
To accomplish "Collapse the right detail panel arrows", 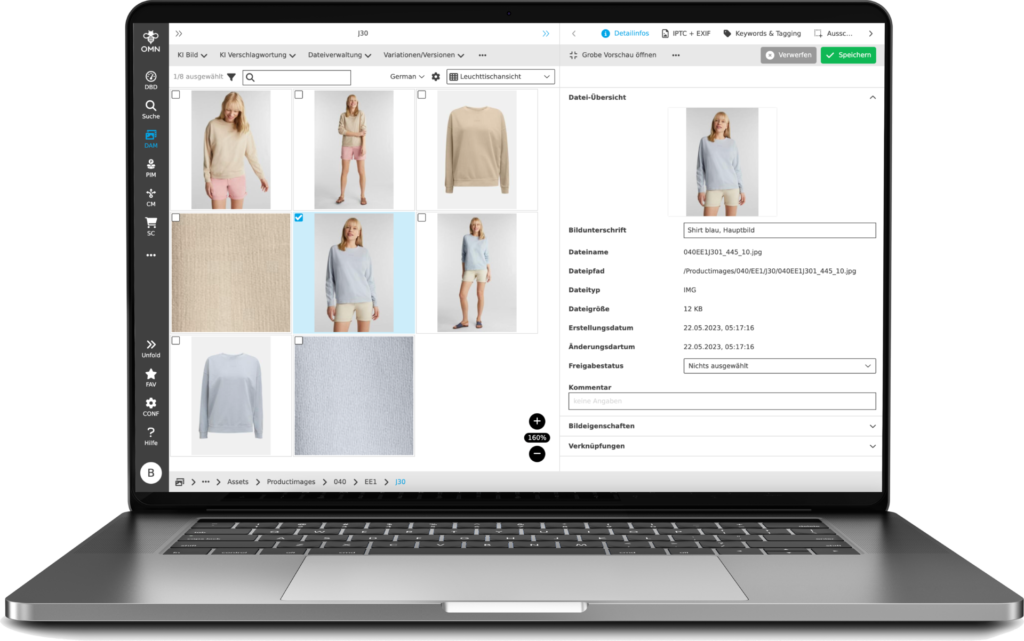I will (x=546, y=33).
